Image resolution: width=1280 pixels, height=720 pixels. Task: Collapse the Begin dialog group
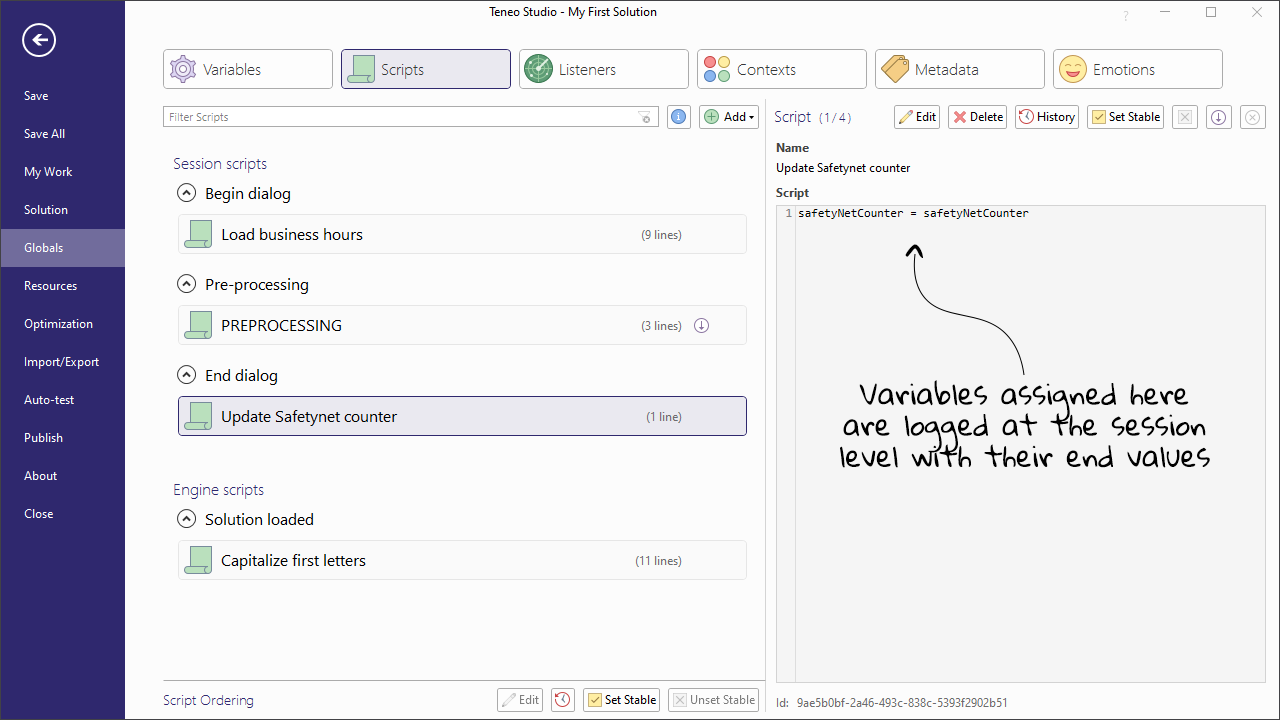pos(186,192)
